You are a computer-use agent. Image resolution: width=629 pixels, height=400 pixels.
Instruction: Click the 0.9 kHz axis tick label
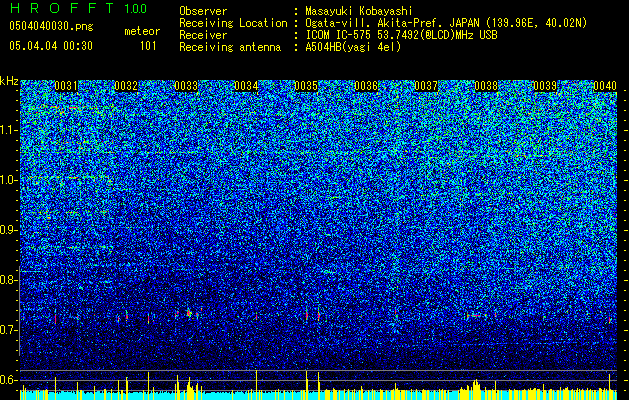tap(8, 230)
